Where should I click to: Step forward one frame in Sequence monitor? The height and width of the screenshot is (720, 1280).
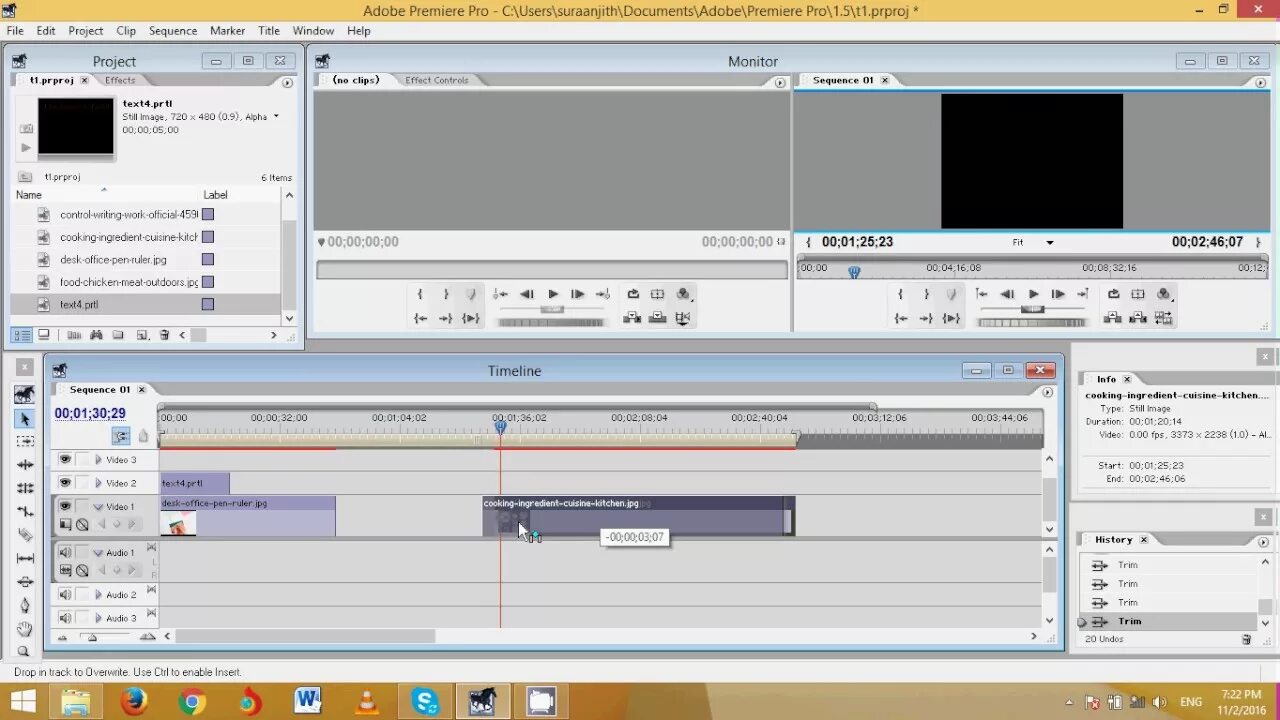pos(1058,294)
